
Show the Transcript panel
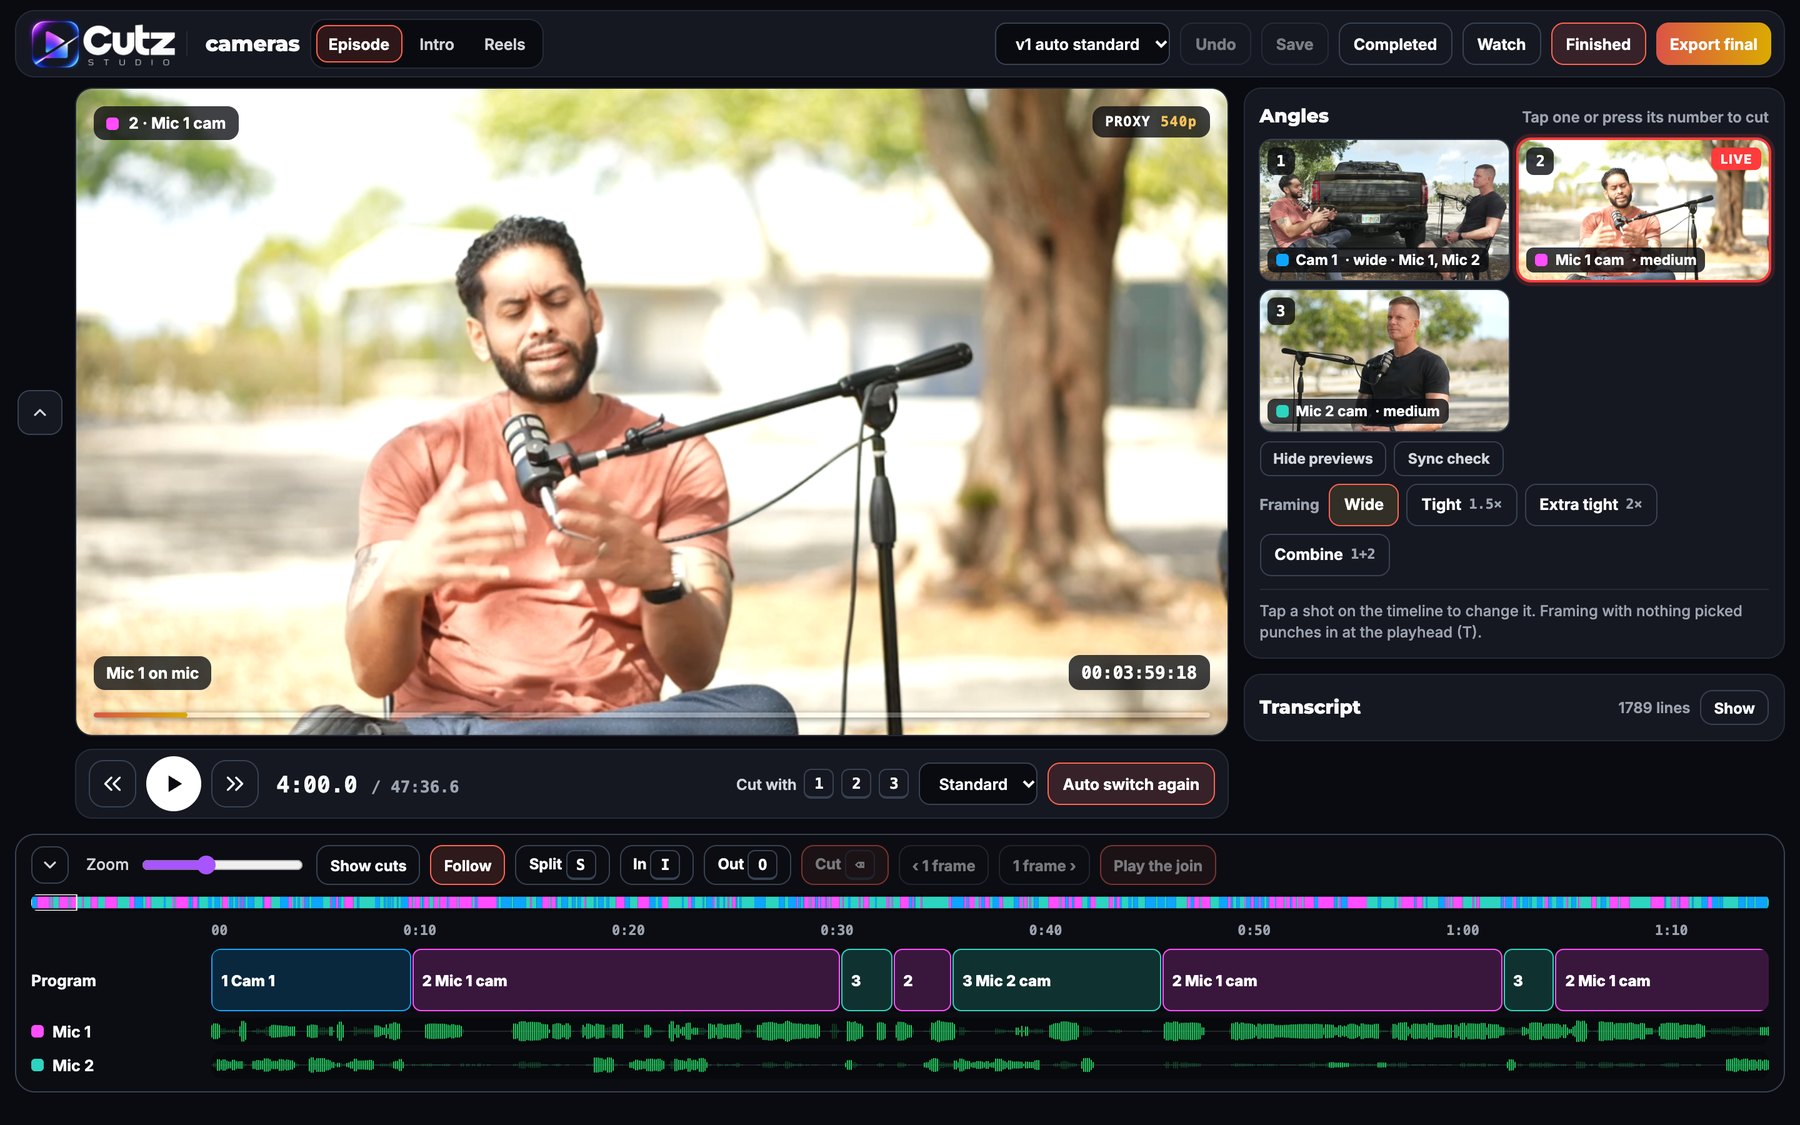coord(1734,708)
